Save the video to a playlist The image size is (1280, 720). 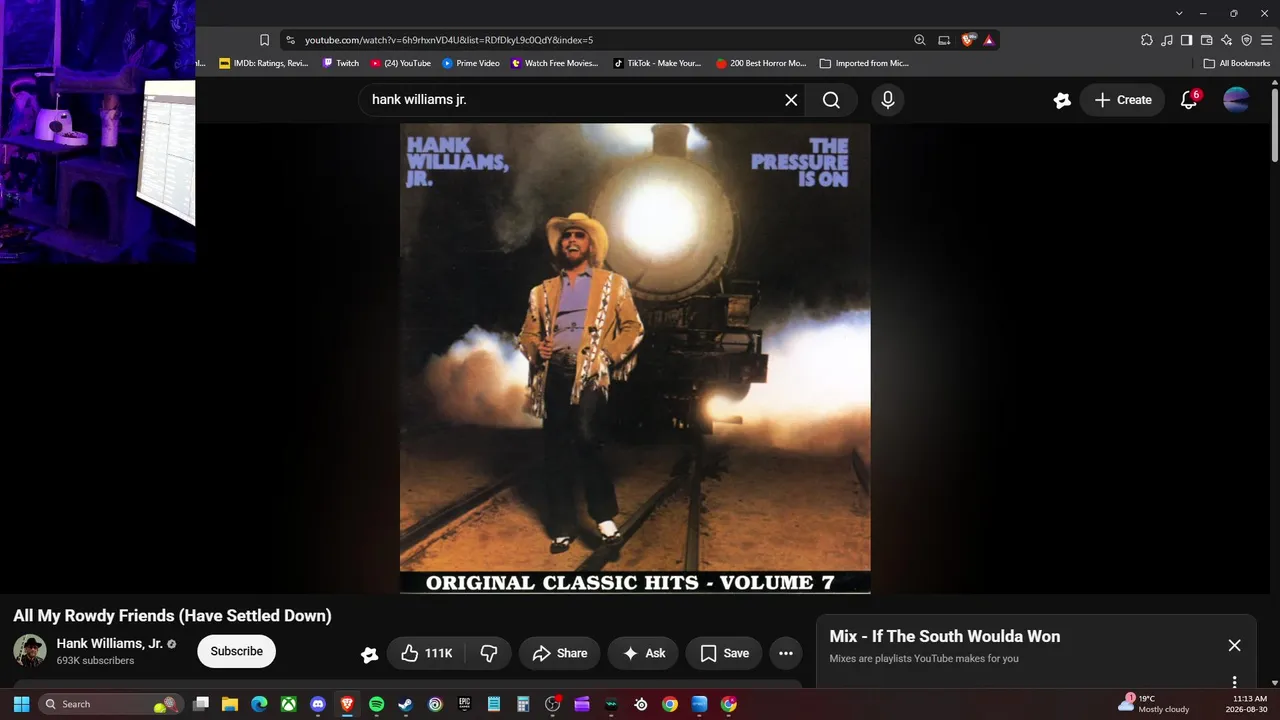(x=725, y=653)
